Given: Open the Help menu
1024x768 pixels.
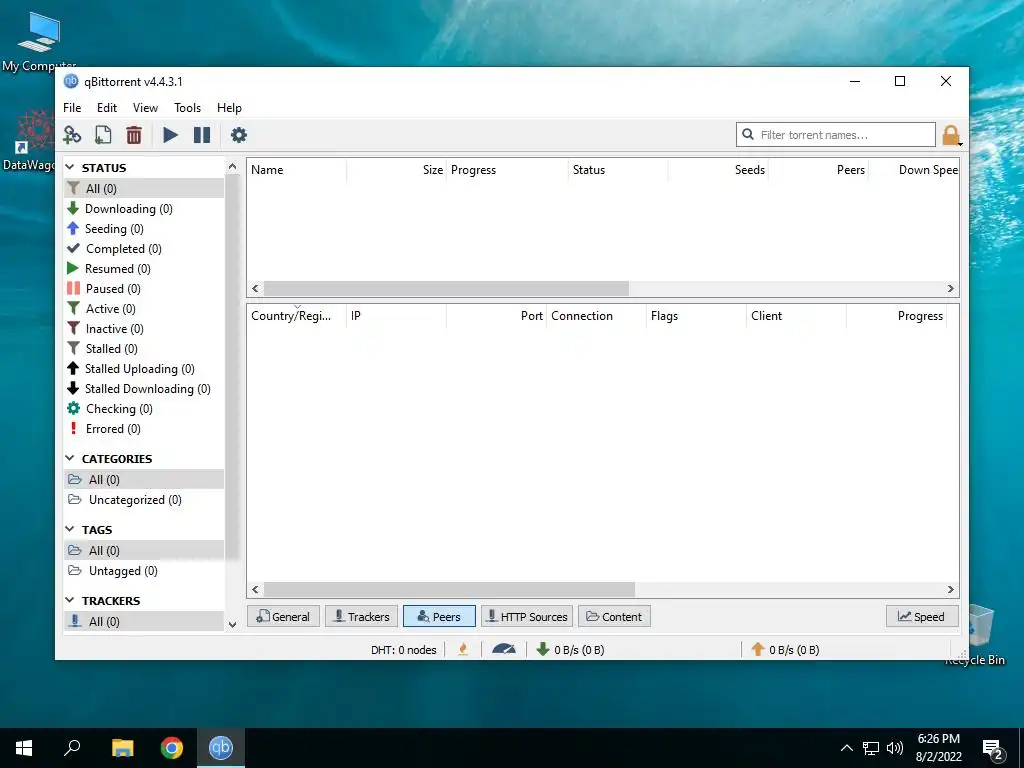Looking at the screenshot, I should [x=229, y=108].
